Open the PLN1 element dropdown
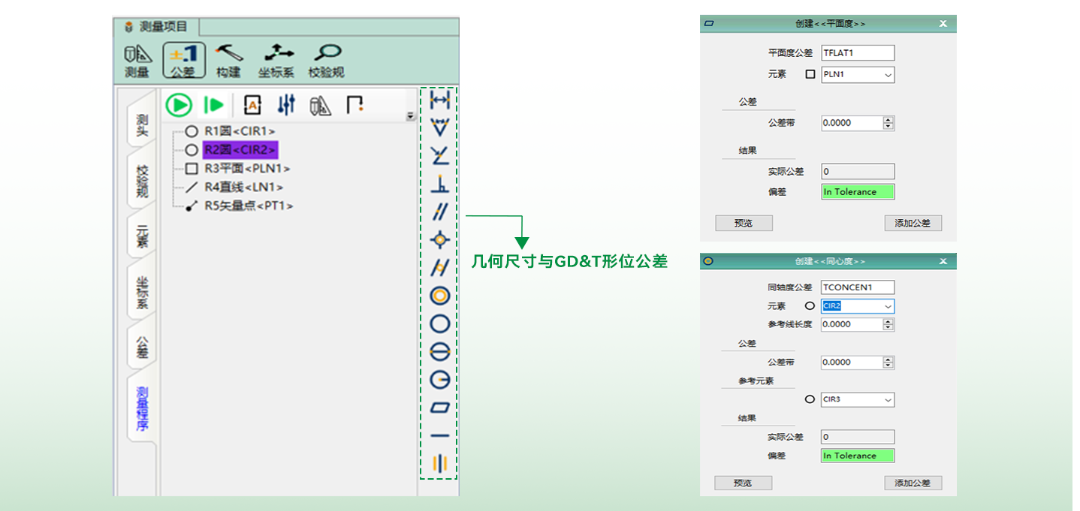 coord(888,75)
